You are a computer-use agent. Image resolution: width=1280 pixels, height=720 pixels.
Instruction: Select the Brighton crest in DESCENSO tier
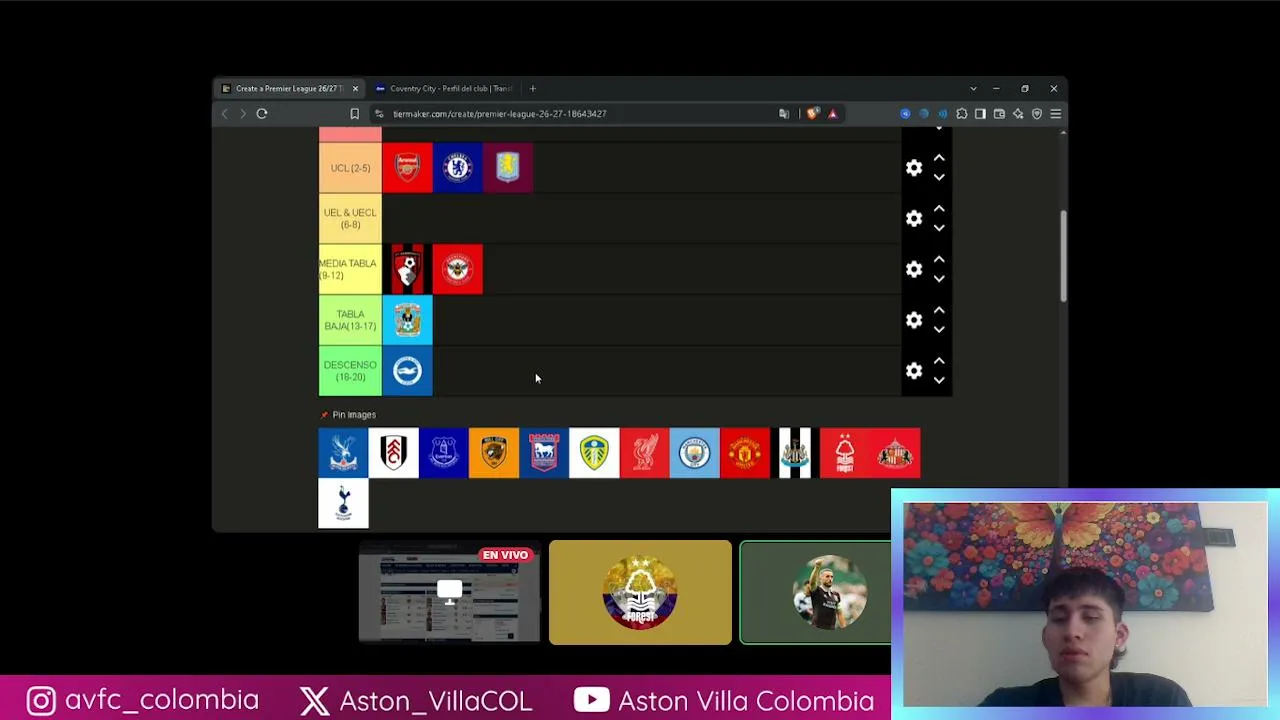(407, 371)
